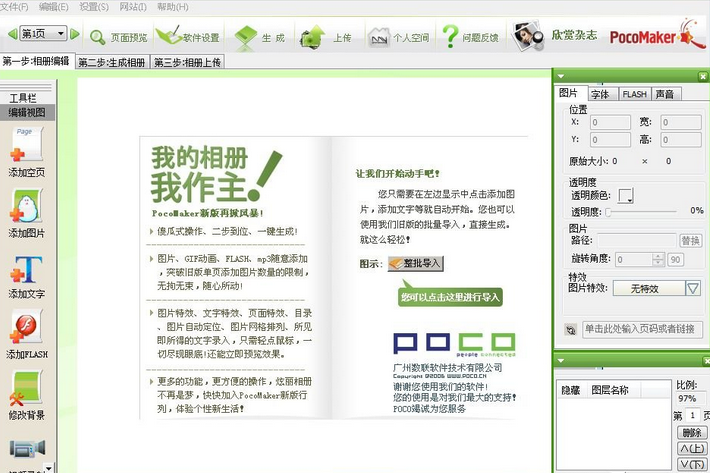Image resolution: width=710 pixels, height=473 pixels.
Task: Open 个人空间 personal space
Action: pyautogui.click(x=398, y=38)
